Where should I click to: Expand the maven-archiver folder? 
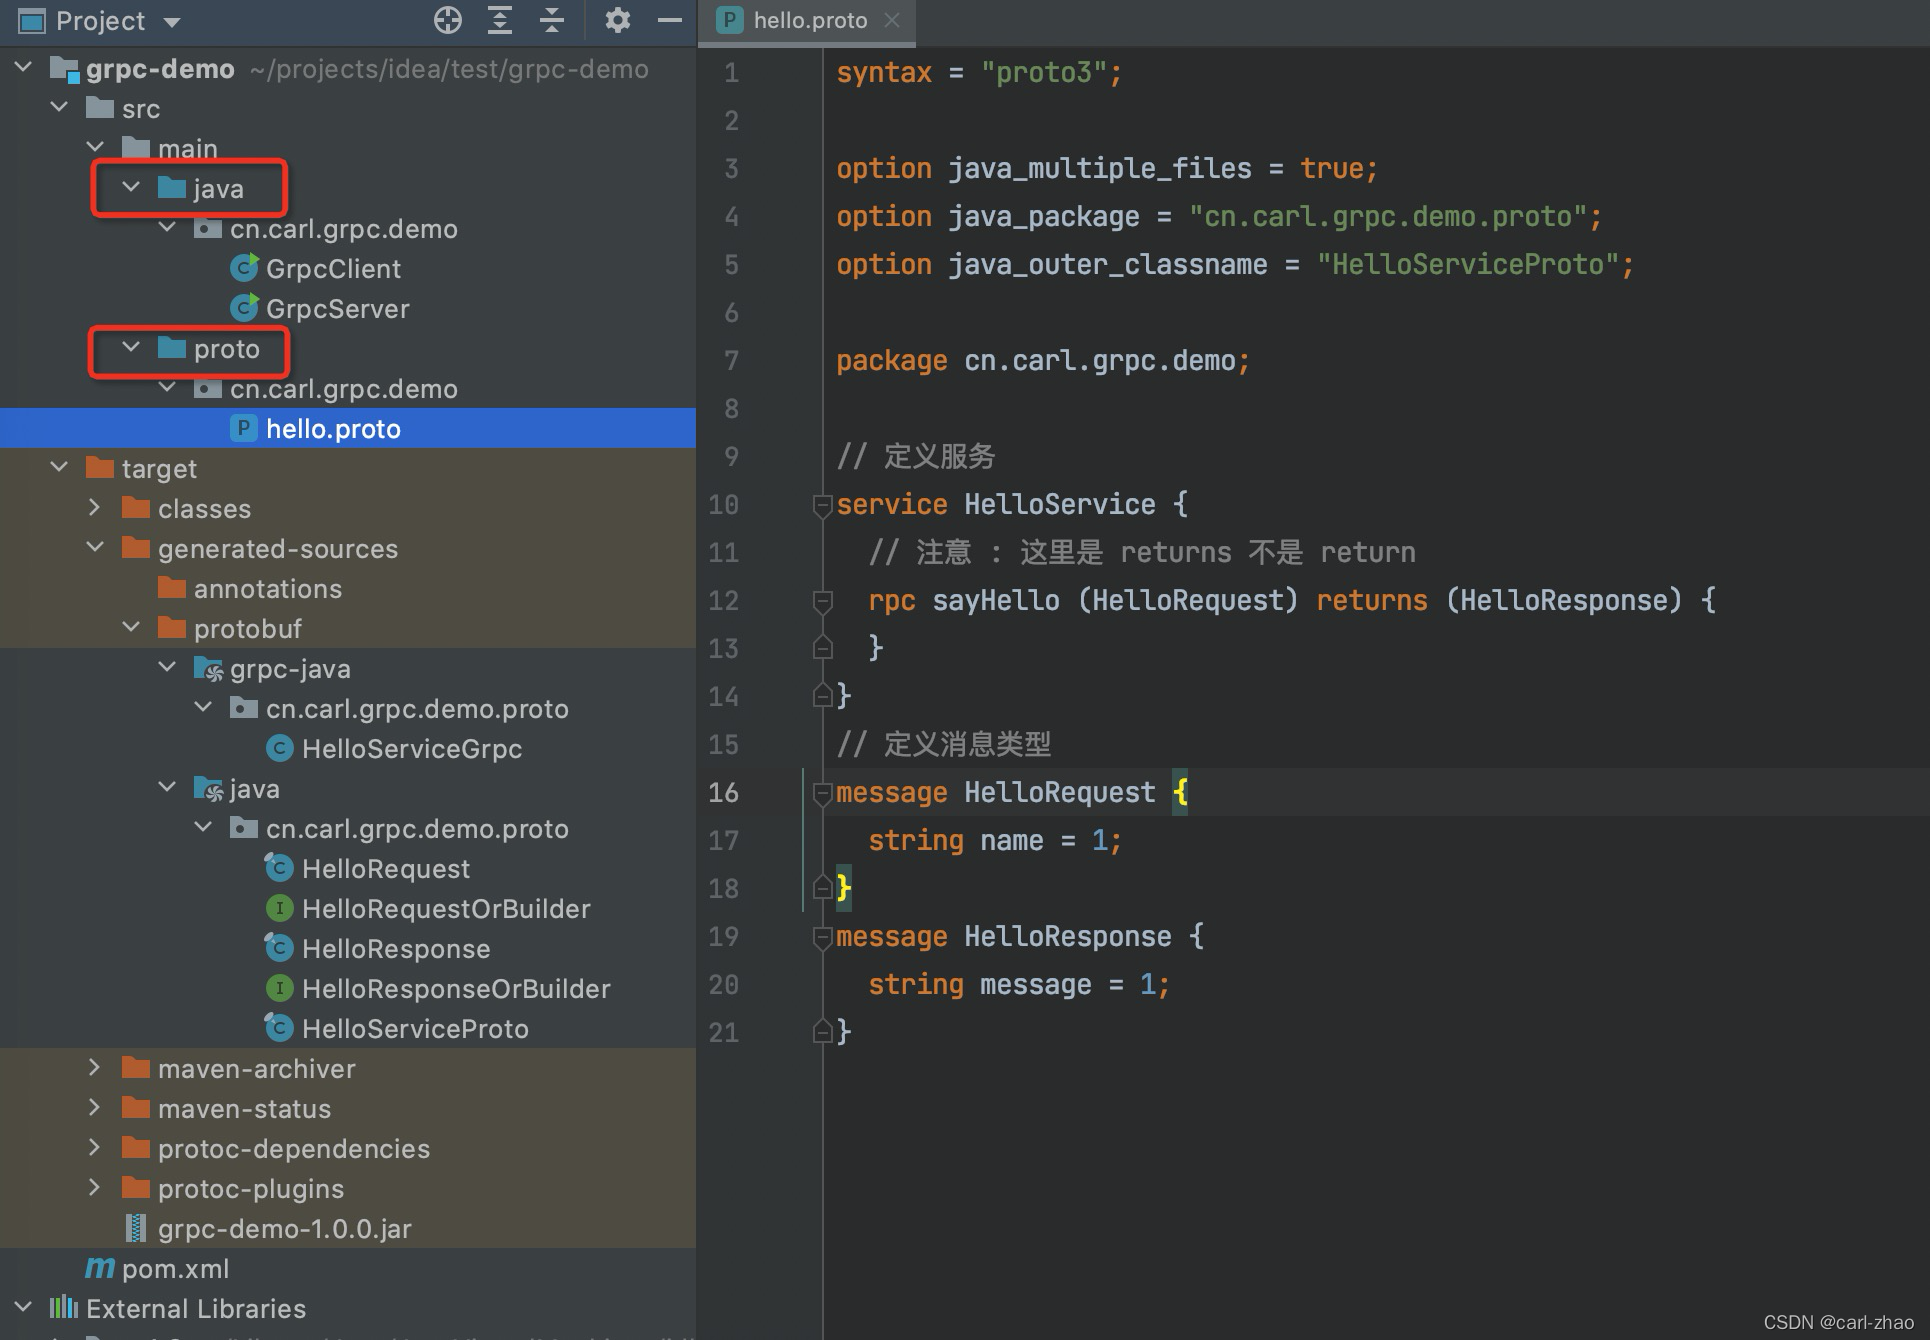tap(95, 1068)
